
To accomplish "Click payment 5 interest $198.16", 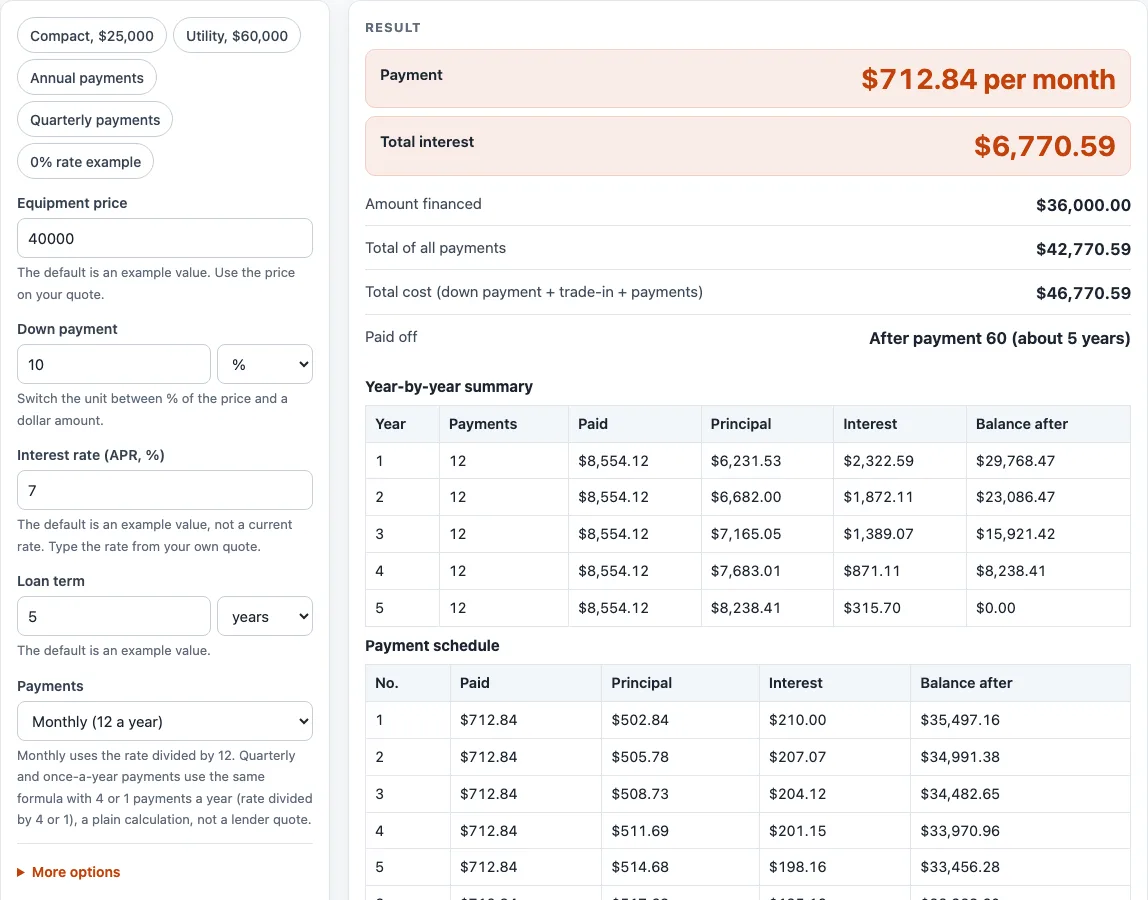I will [x=797, y=866].
